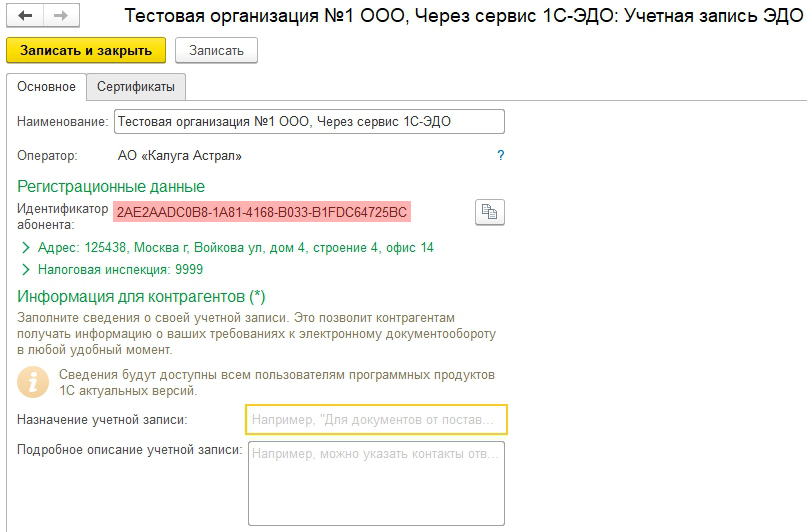Screen dimensions: 807x532
Task: Copy the subscriber identifier using copy icon
Action: [489, 211]
